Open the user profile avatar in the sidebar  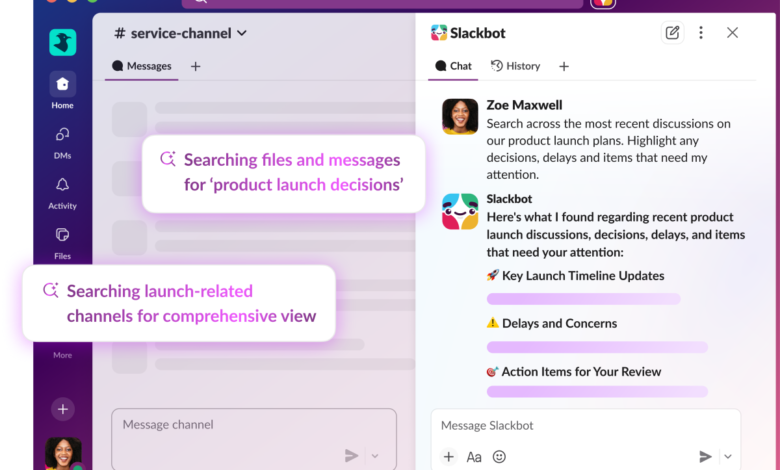click(63, 454)
